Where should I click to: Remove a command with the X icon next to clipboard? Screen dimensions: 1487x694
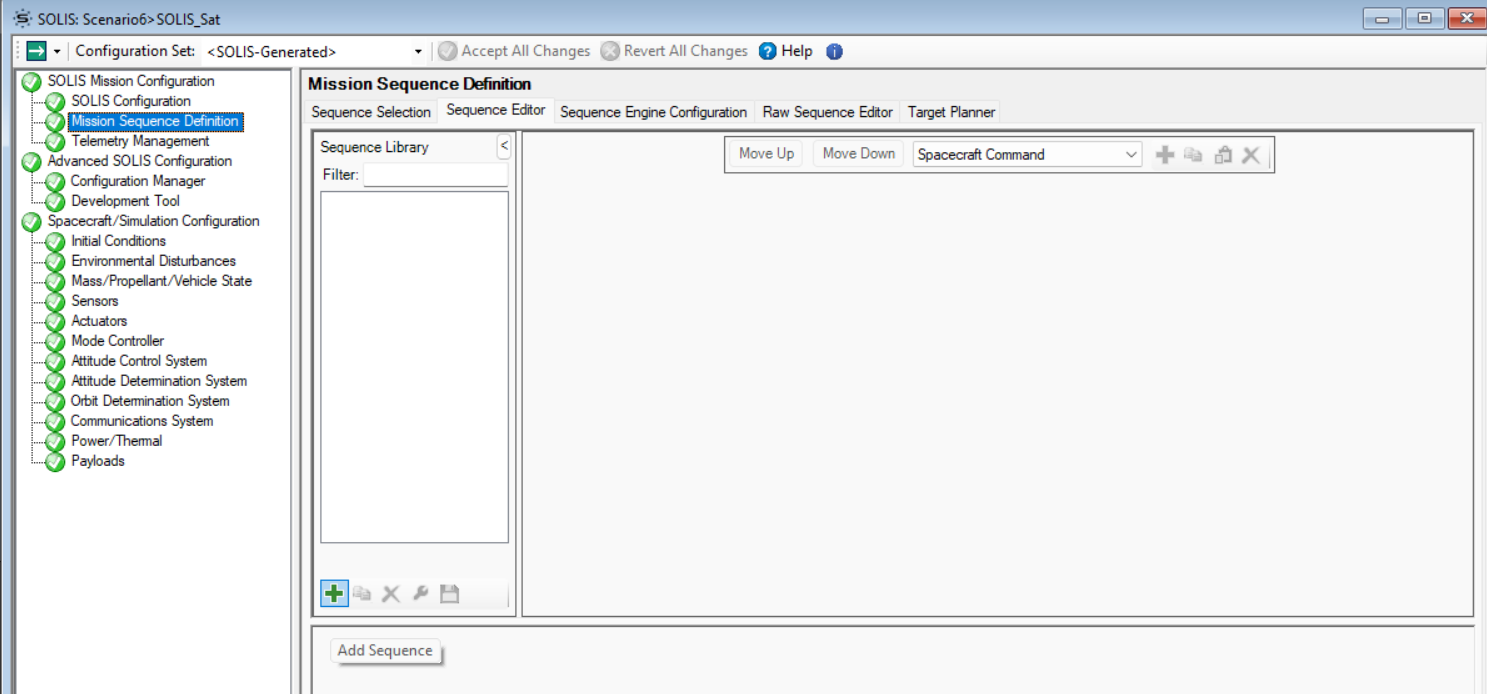[1250, 154]
